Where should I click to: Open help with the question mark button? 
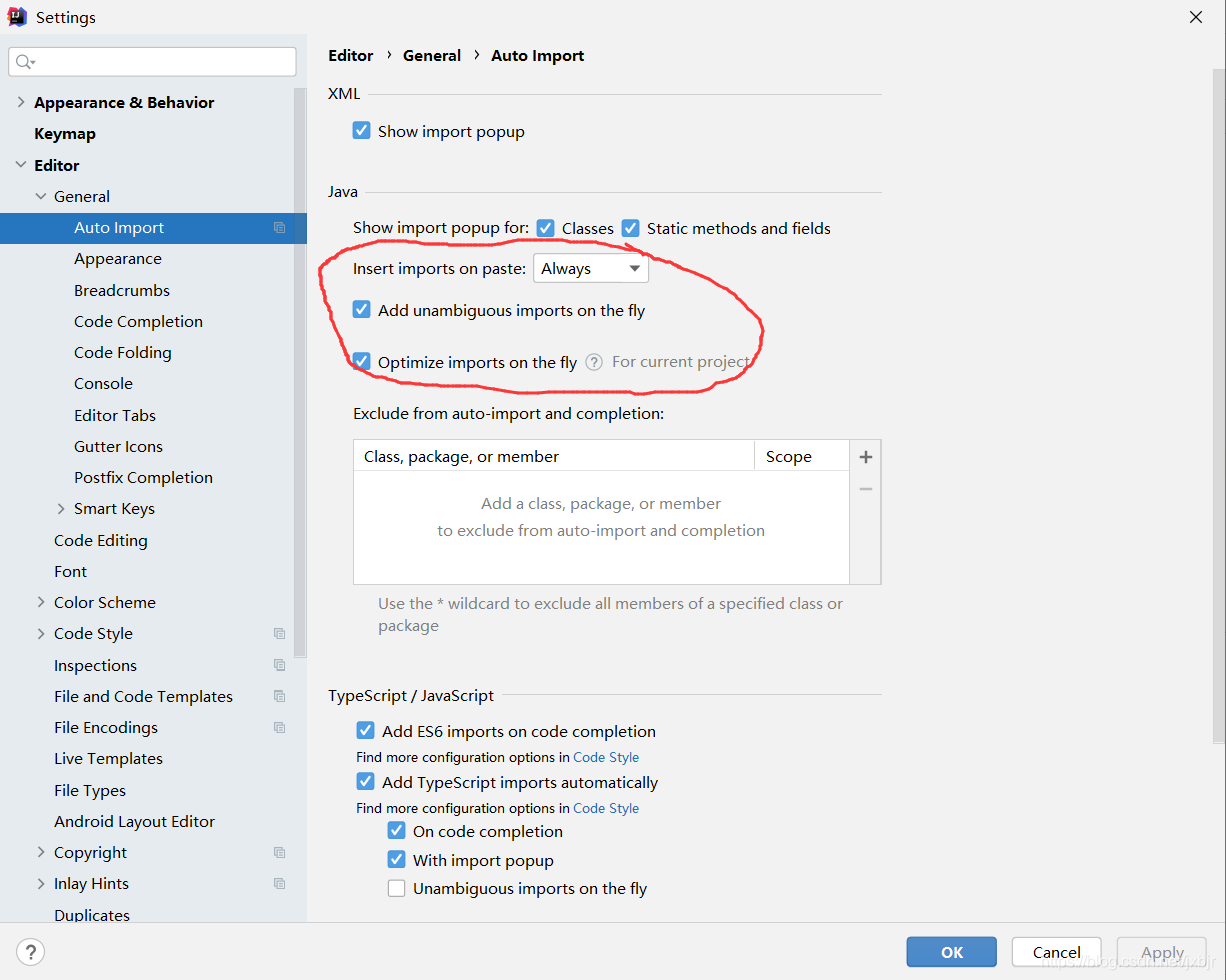click(31, 952)
